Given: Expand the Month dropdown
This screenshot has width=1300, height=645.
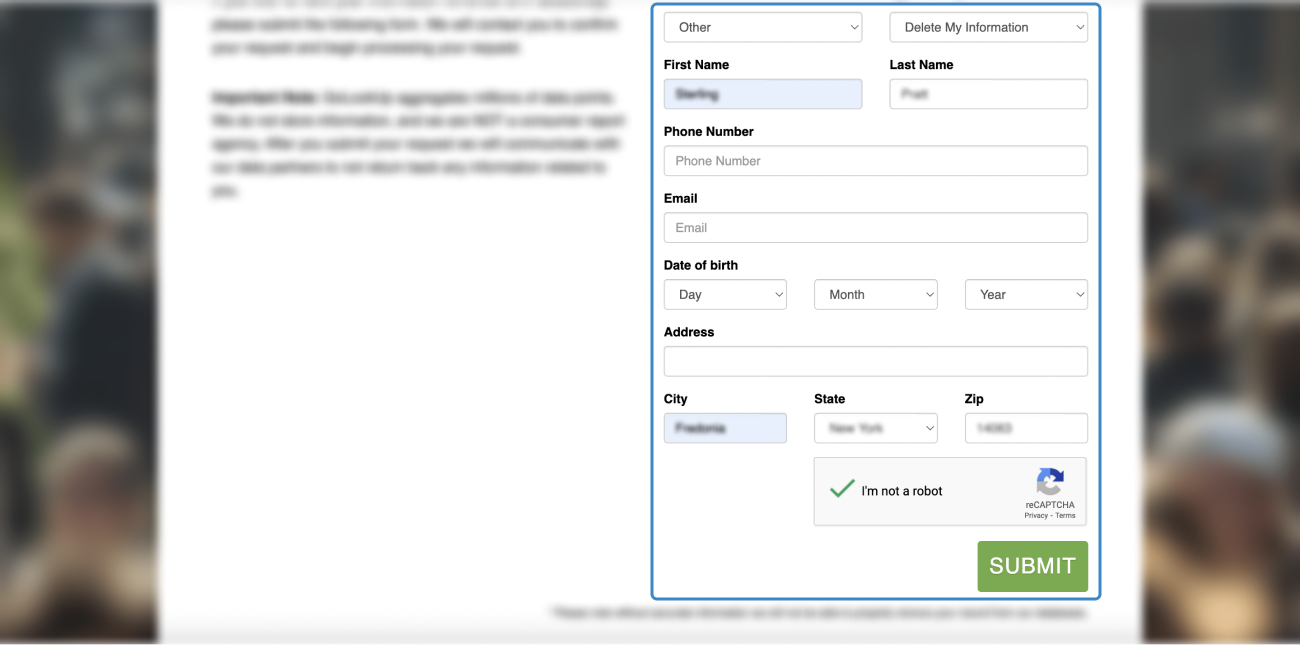Looking at the screenshot, I should pyautogui.click(x=875, y=295).
